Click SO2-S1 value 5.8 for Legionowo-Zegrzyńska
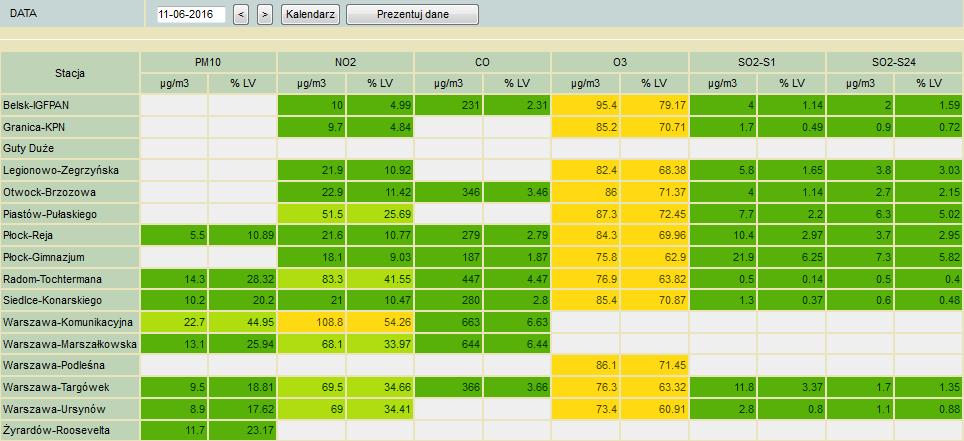This screenshot has width=964, height=441. (723, 170)
